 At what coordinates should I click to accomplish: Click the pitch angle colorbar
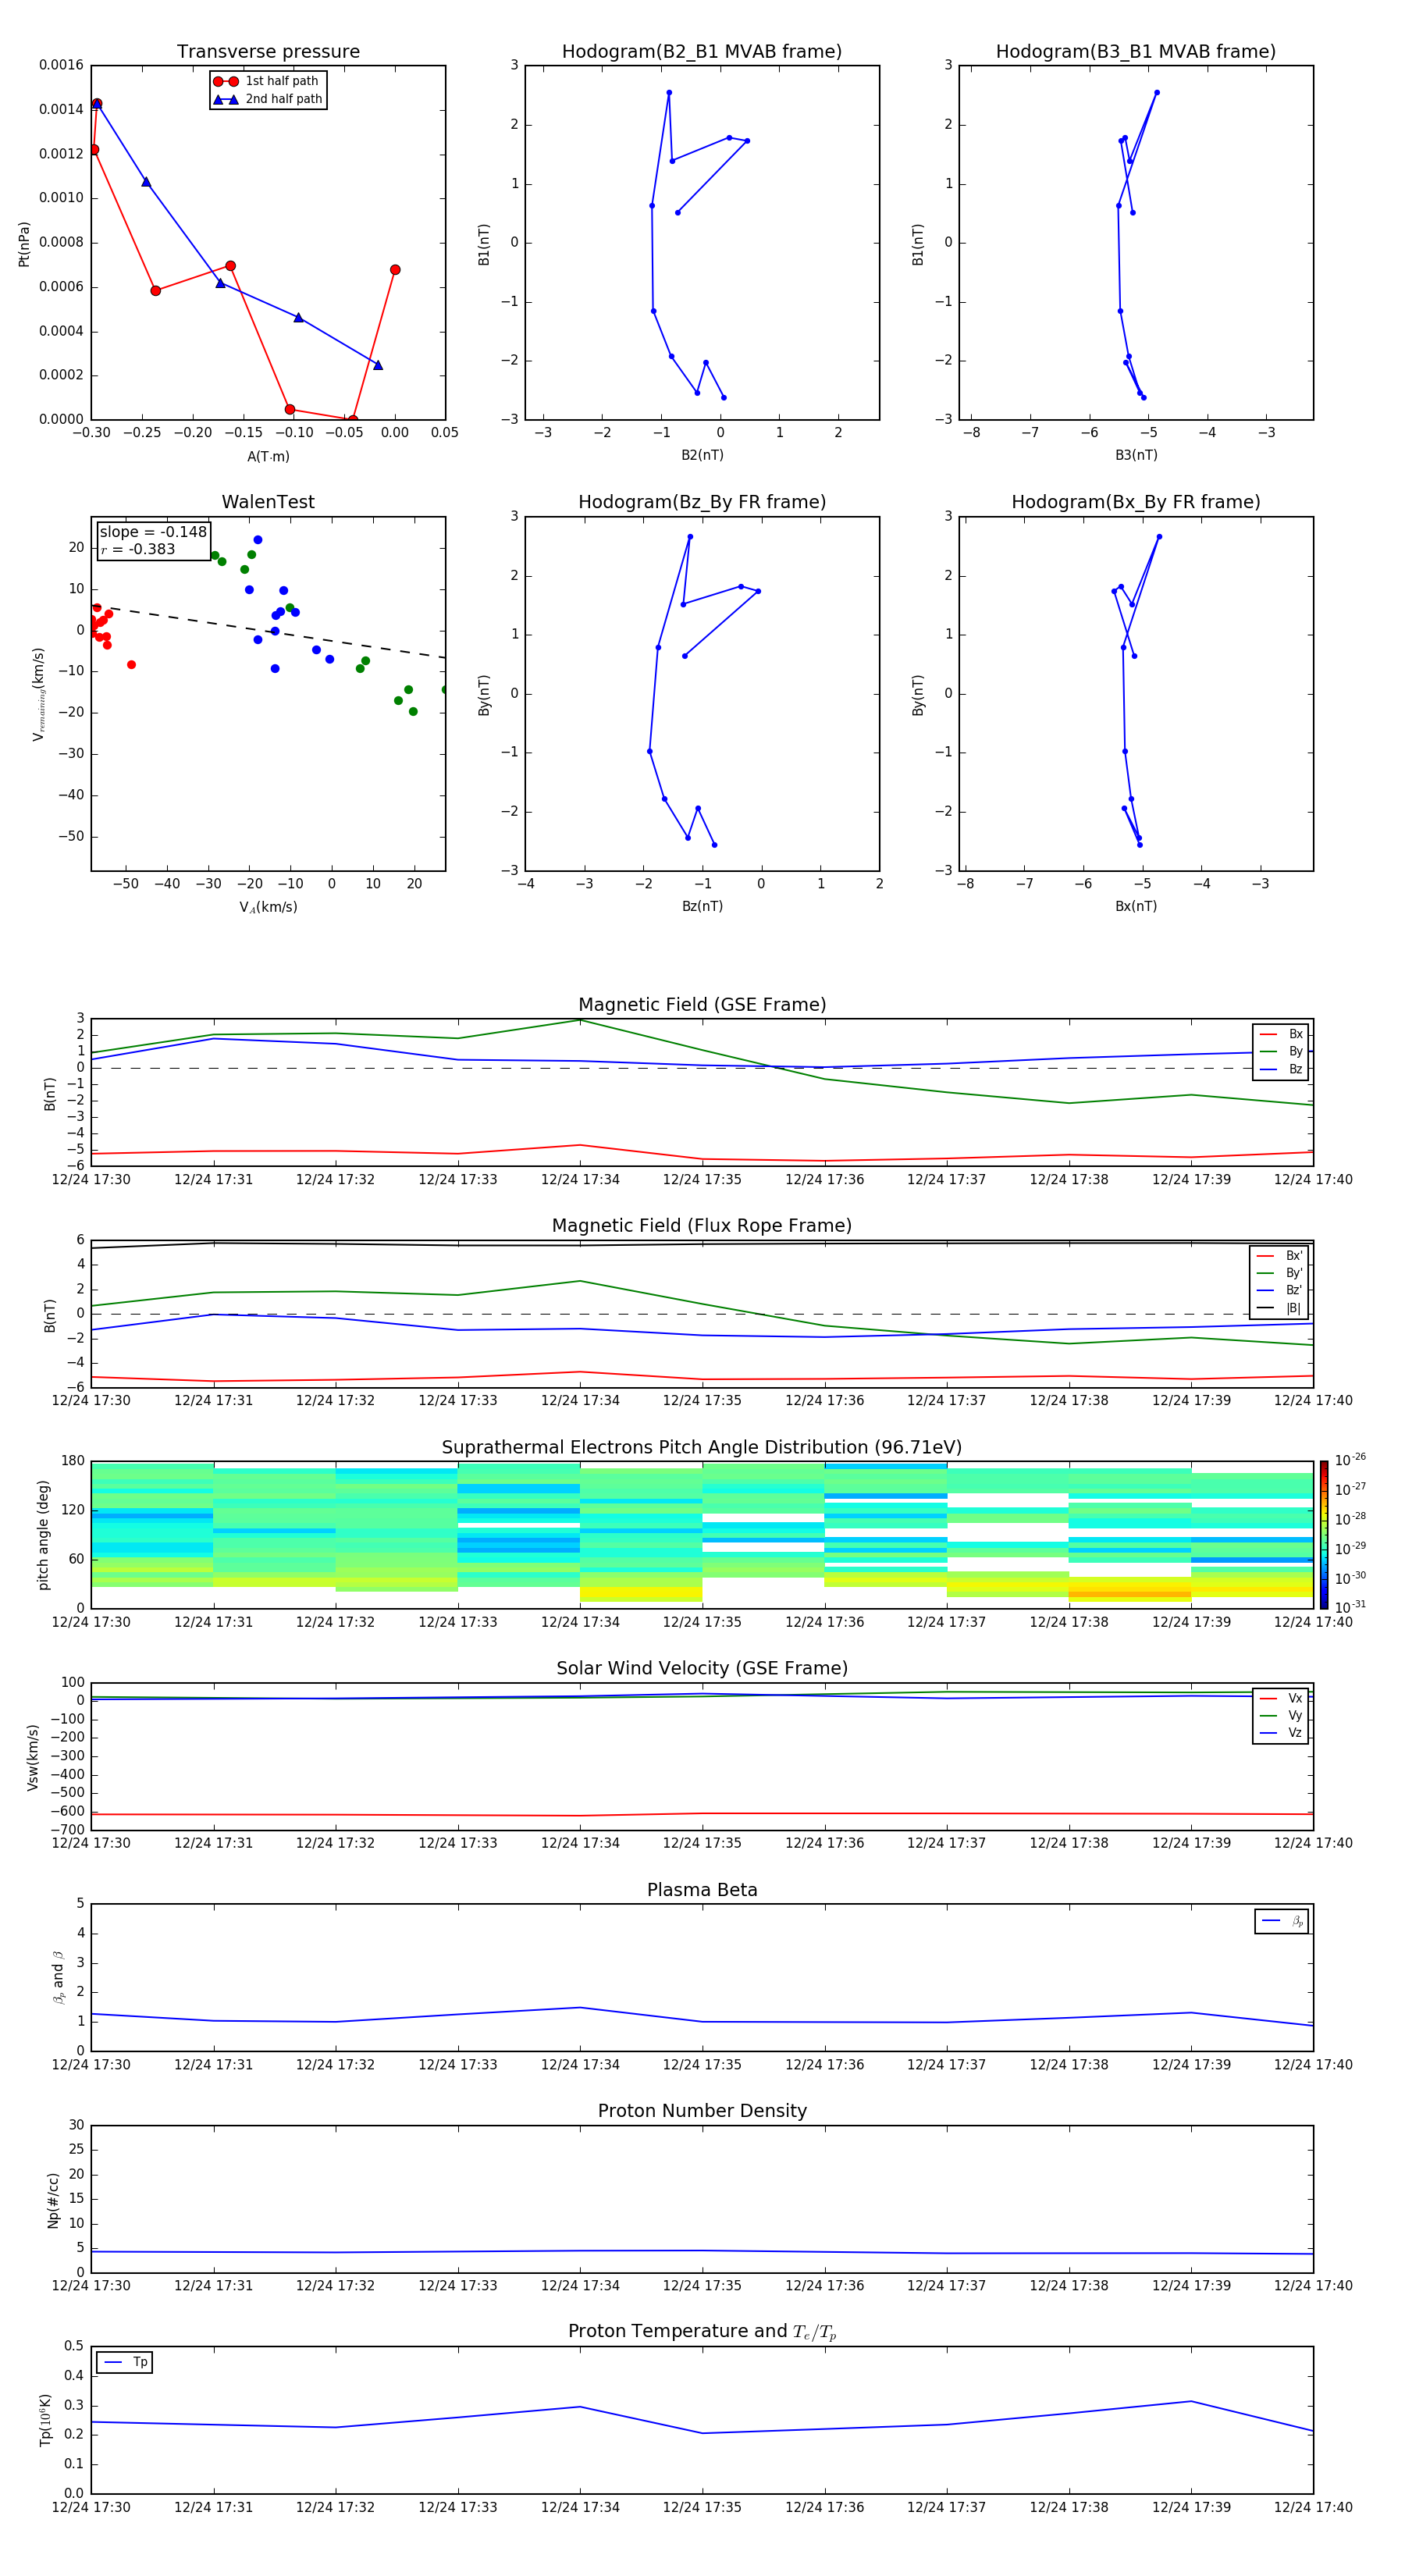1324,1535
